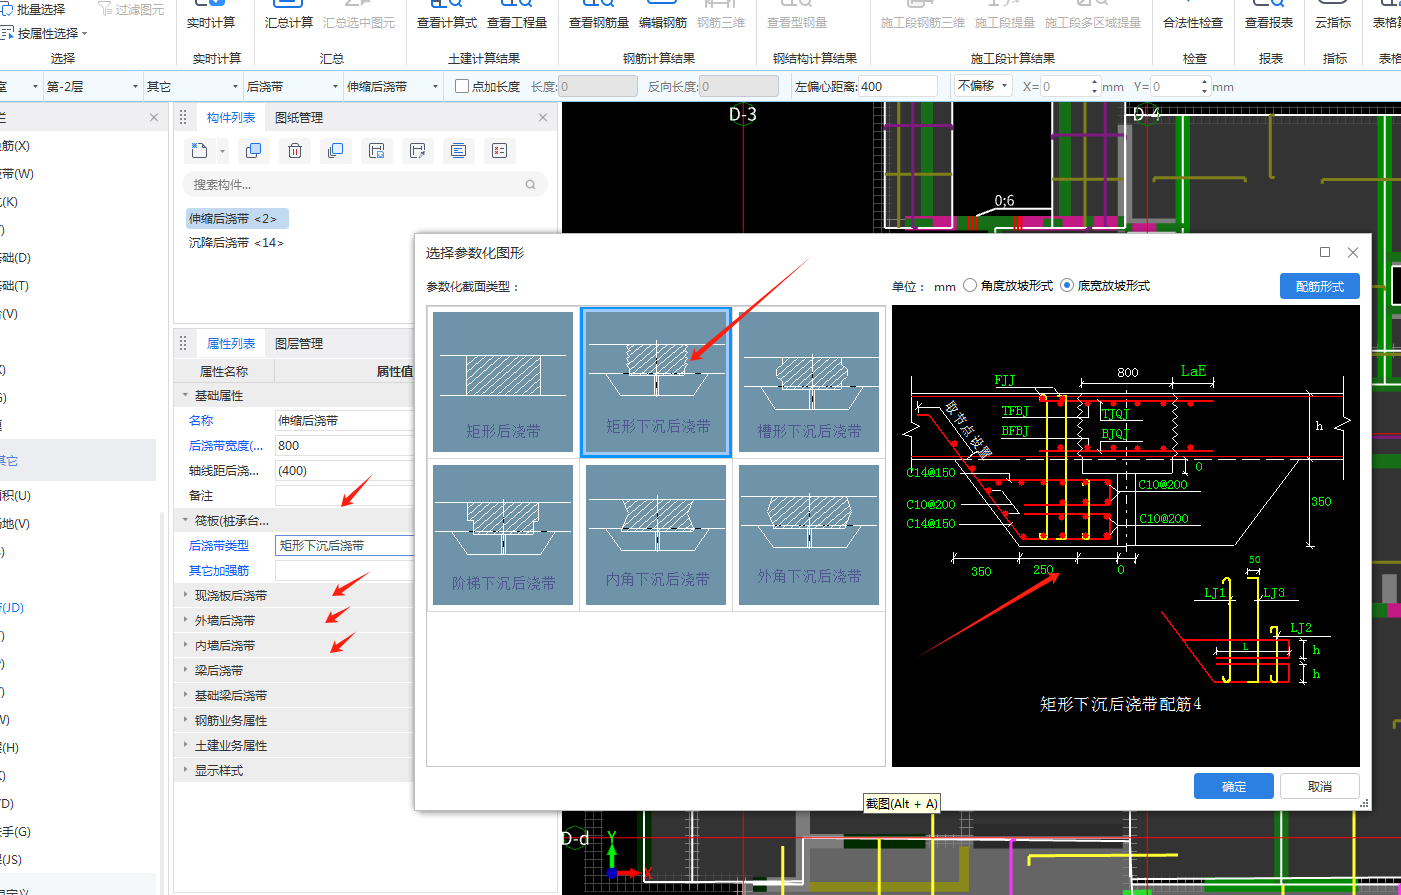
Task: Close the component list panel
Action: (x=543, y=118)
